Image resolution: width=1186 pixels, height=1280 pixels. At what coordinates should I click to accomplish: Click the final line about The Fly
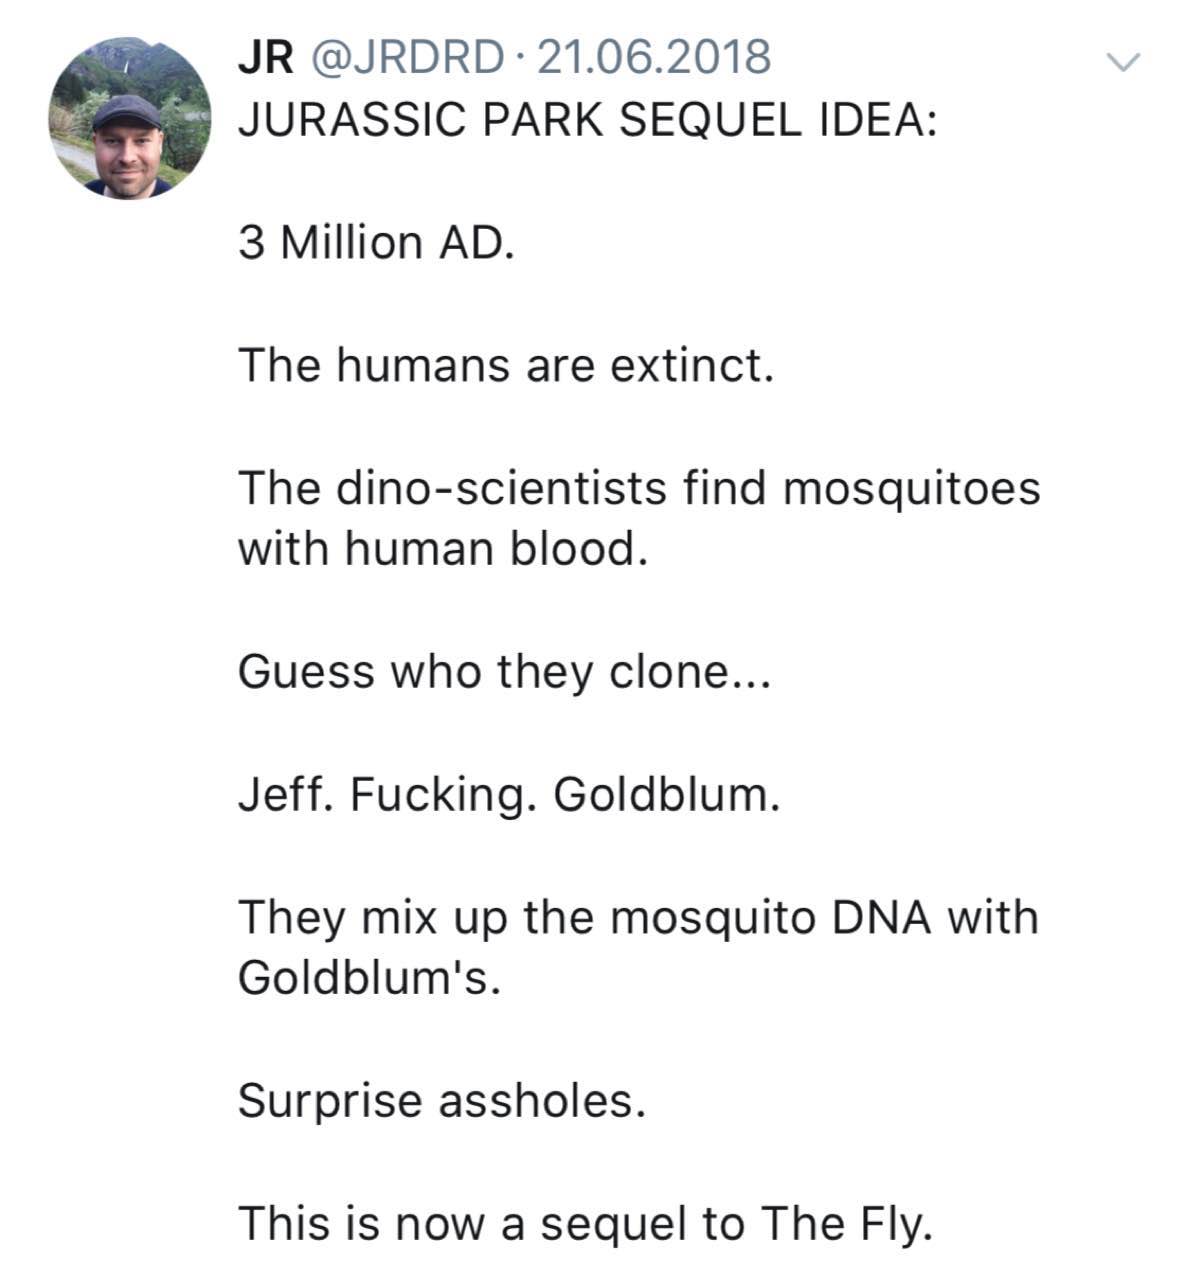tap(585, 1223)
